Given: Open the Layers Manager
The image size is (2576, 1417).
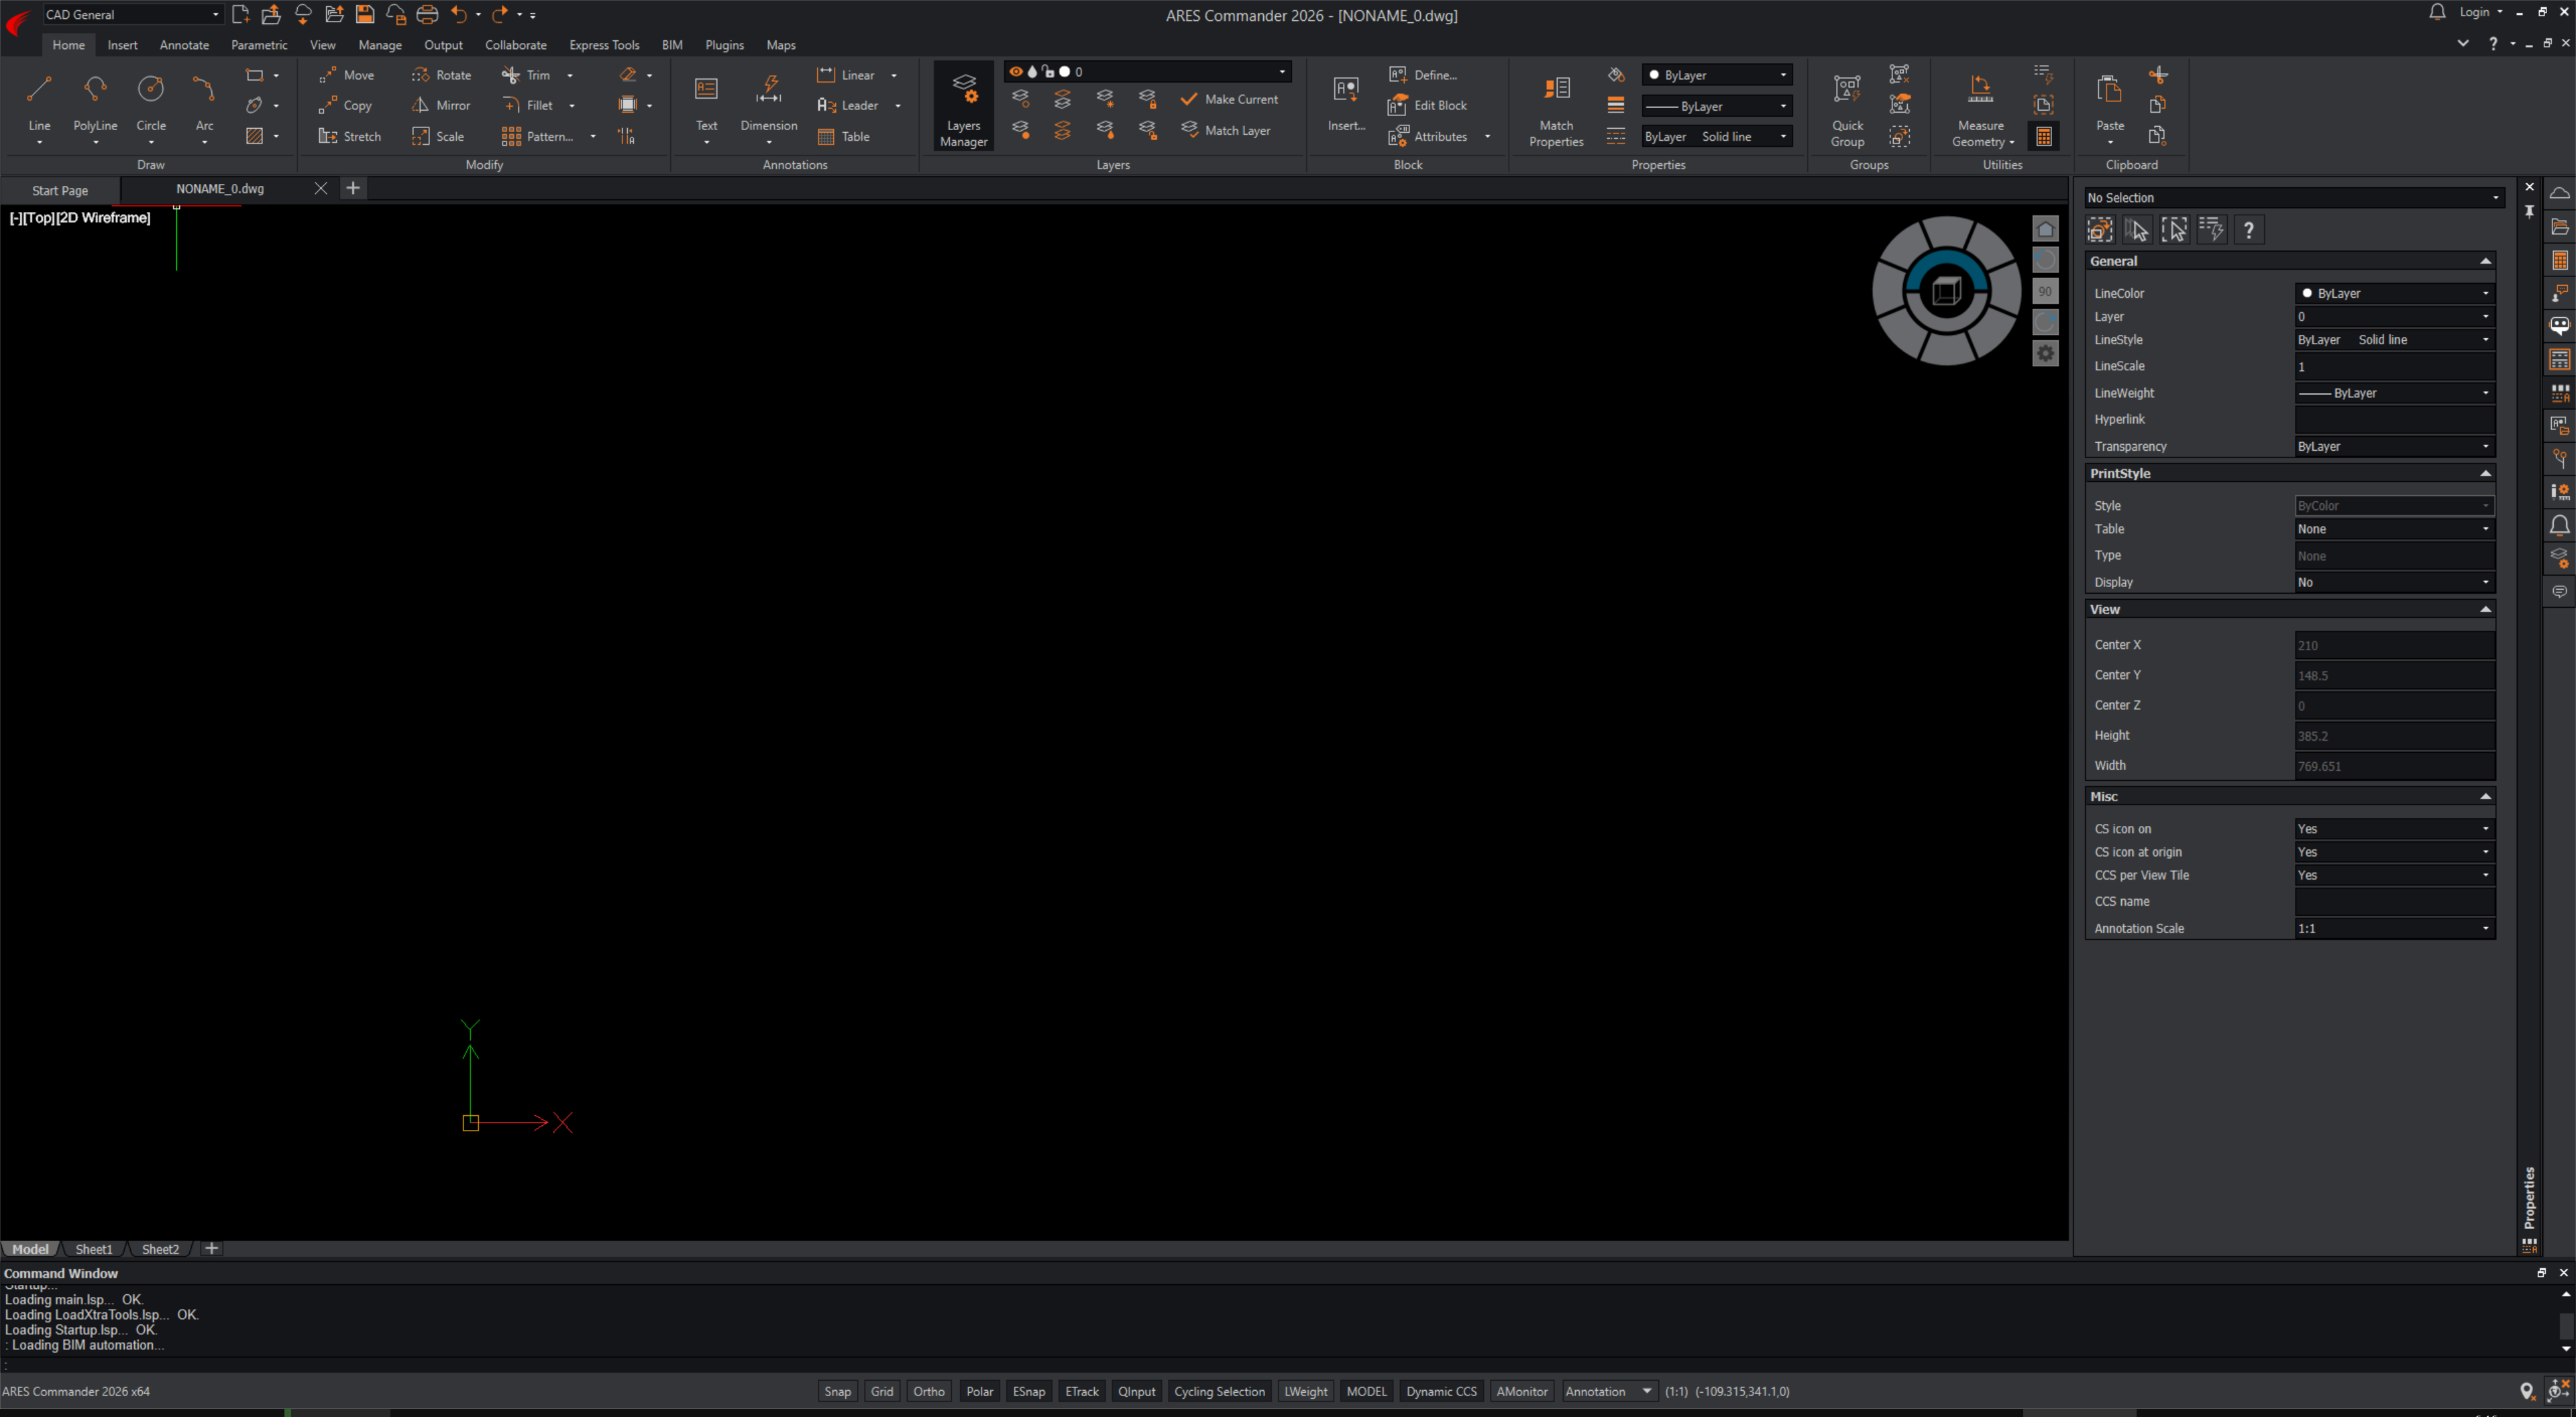Looking at the screenshot, I should pyautogui.click(x=963, y=108).
